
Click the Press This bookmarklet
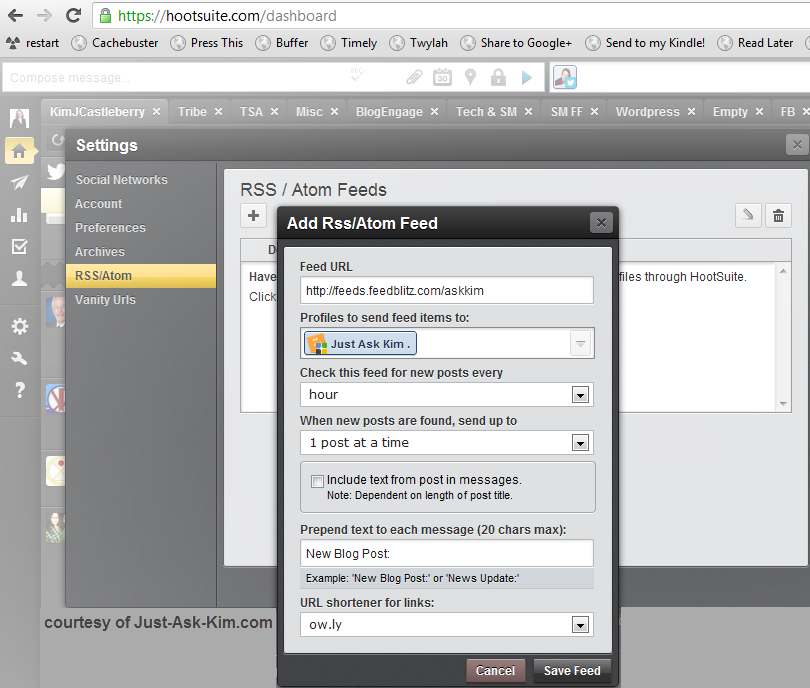point(207,43)
